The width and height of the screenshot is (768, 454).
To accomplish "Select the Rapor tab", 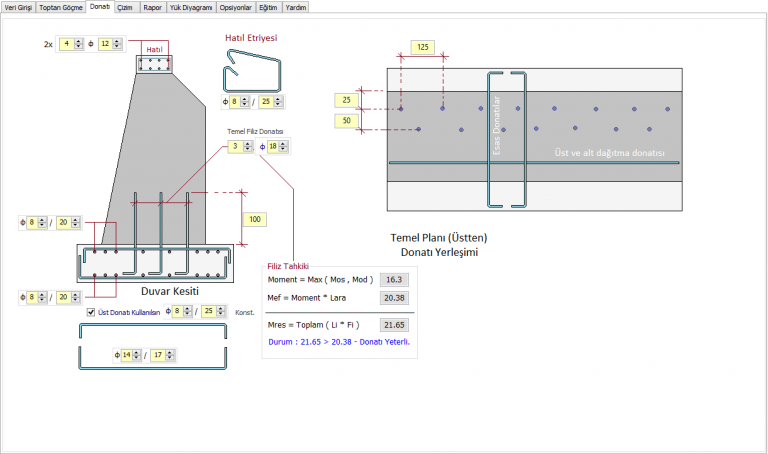I will (153, 7).
